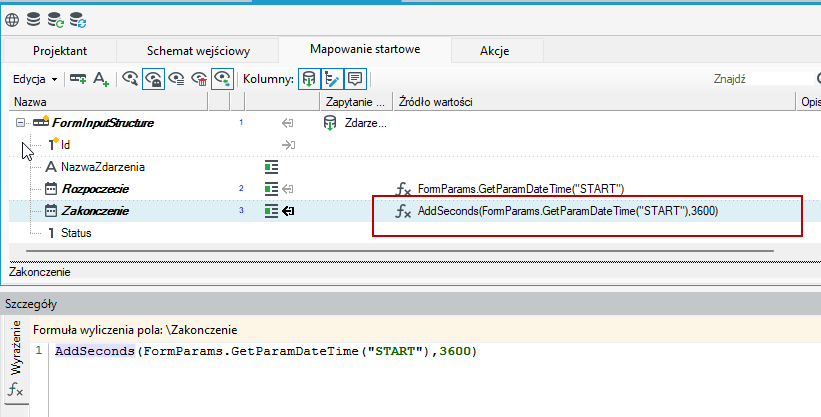
Task: Click the add text field 'A+' icon
Action: 101,79
